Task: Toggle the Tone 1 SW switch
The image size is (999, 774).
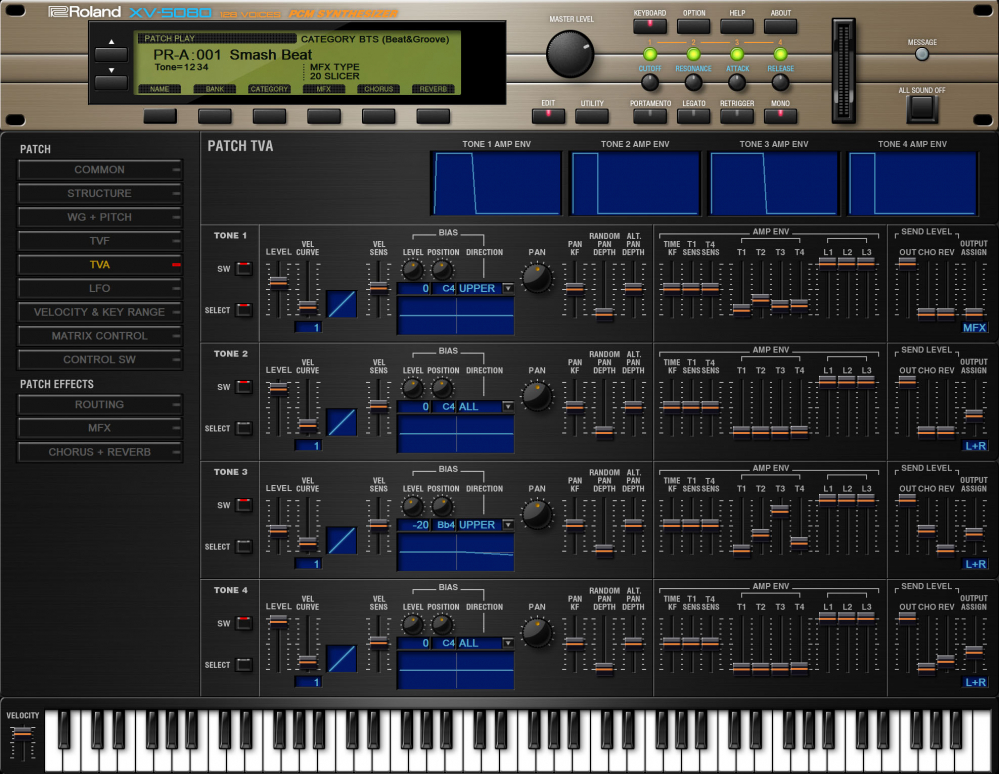Action: pyautogui.click(x=244, y=269)
